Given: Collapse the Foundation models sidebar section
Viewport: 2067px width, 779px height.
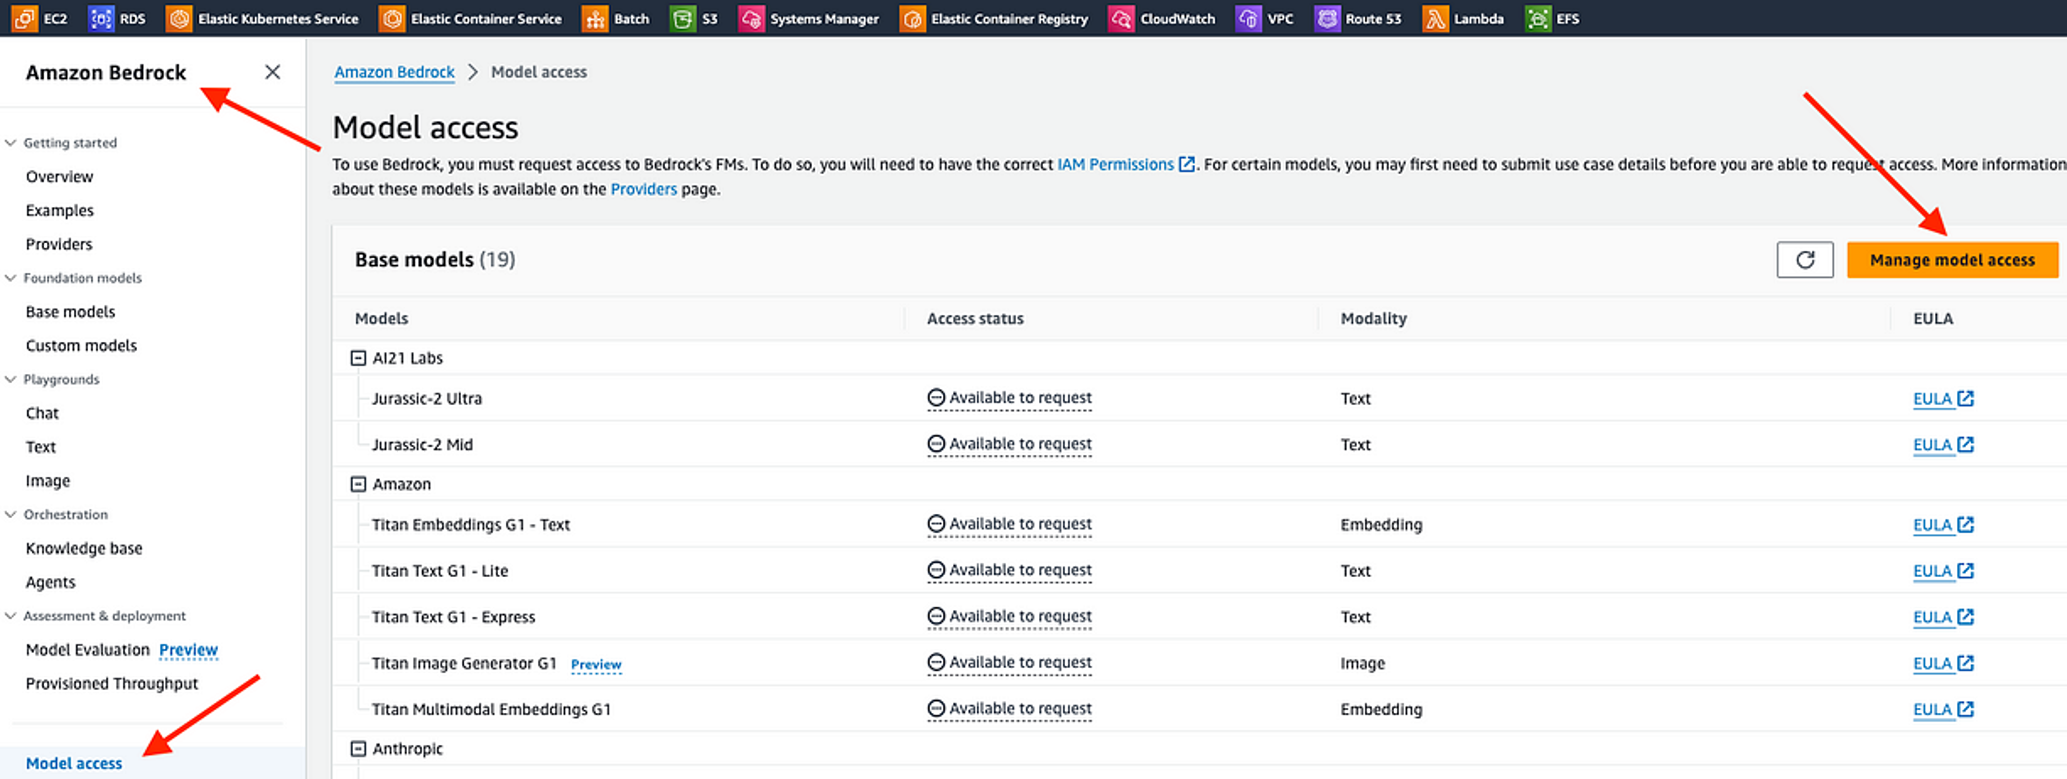Looking at the screenshot, I should coord(11,278).
